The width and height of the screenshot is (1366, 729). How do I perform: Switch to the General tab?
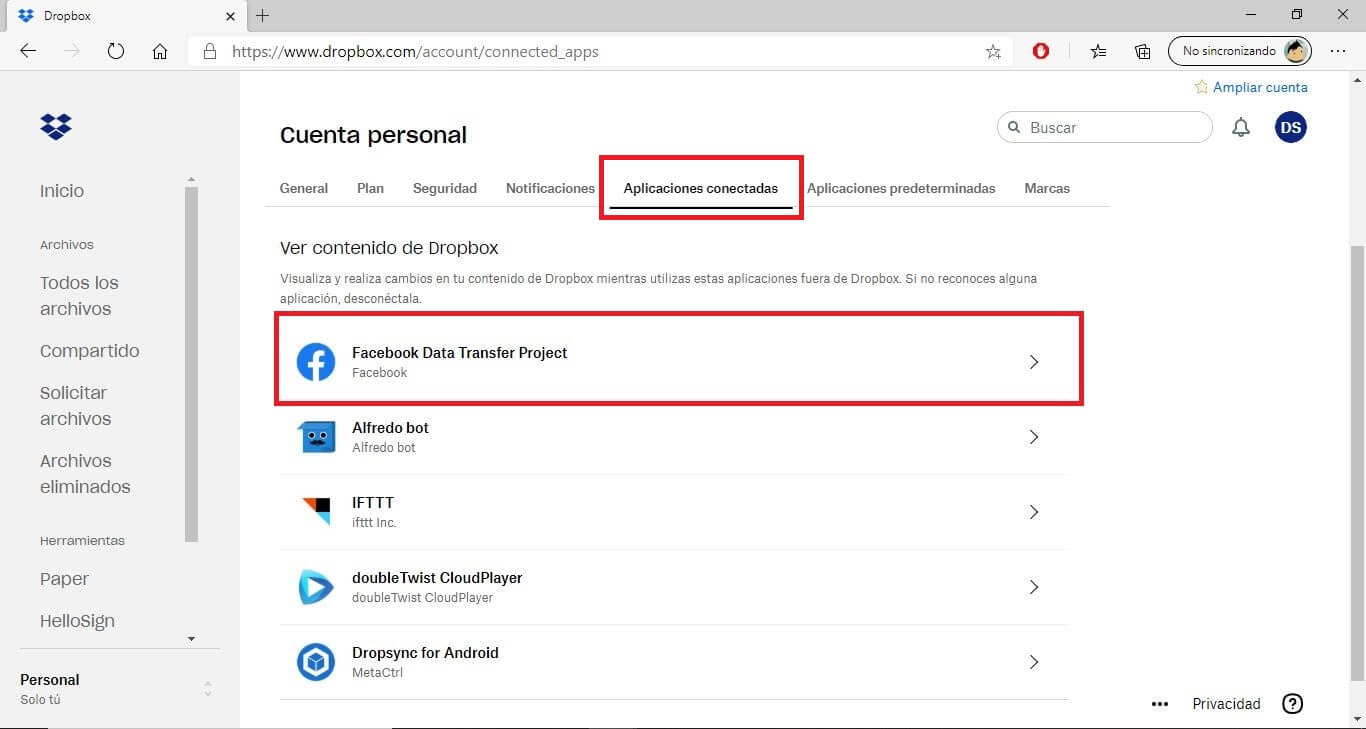pos(304,188)
